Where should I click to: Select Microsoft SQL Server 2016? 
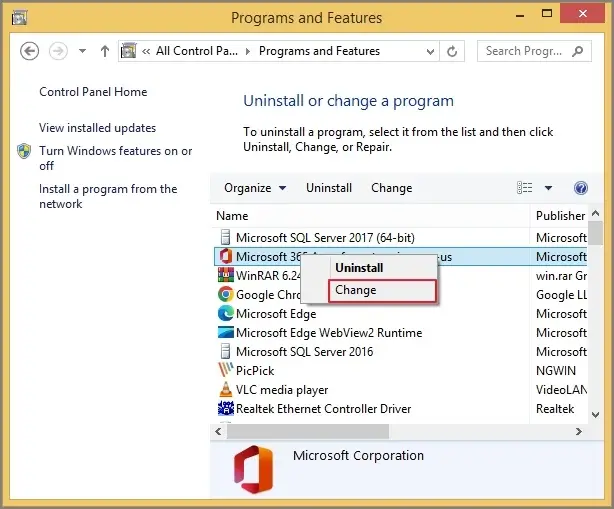(x=304, y=352)
